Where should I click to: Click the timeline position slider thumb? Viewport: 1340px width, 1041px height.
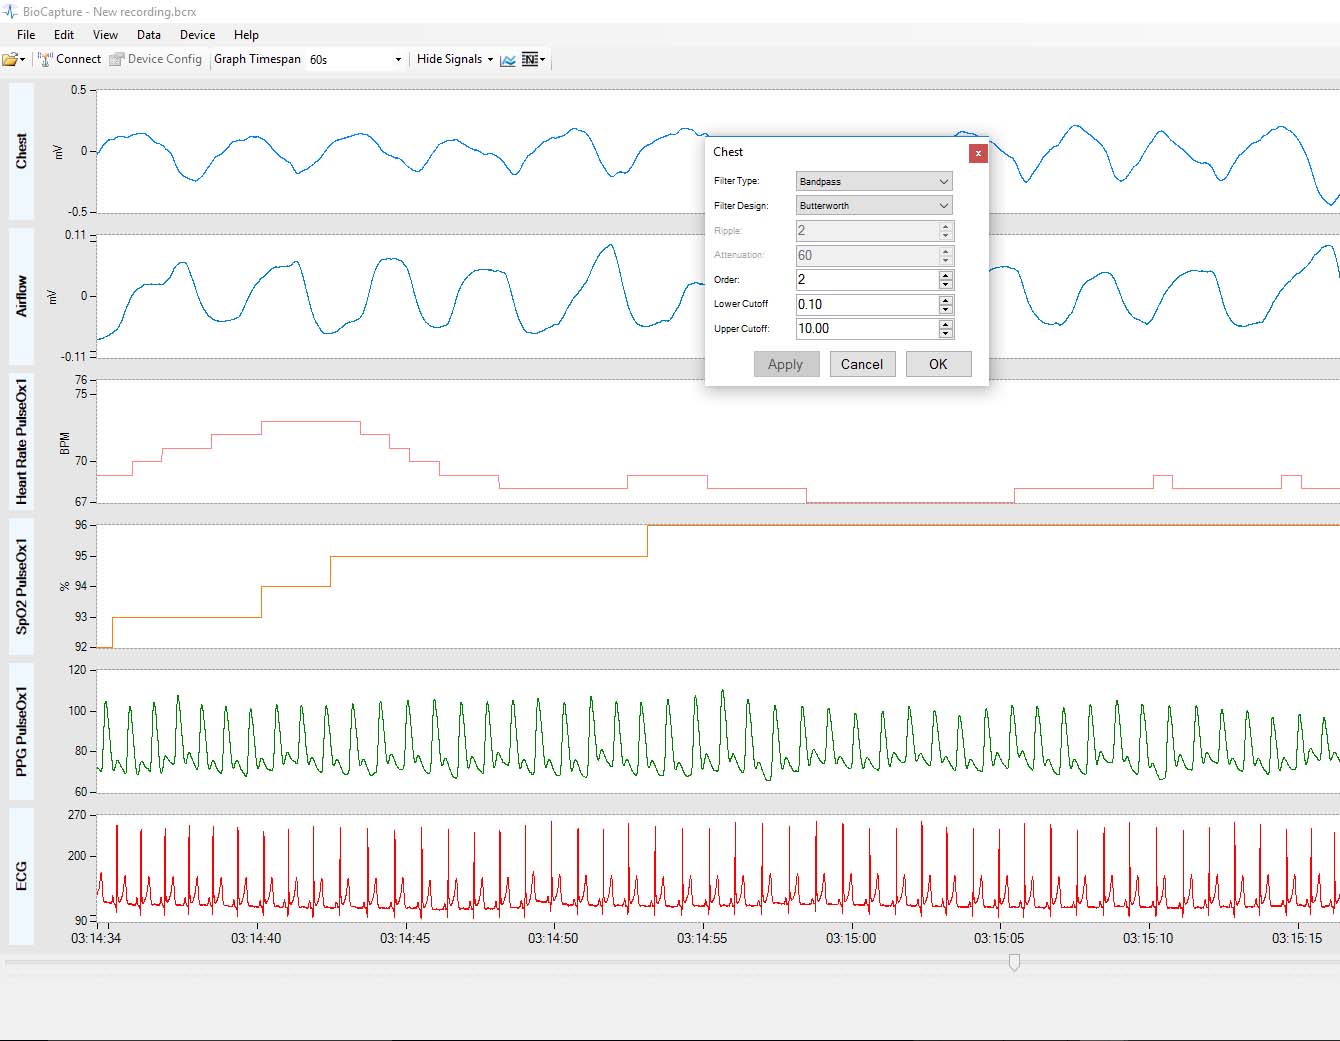point(1014,963)
